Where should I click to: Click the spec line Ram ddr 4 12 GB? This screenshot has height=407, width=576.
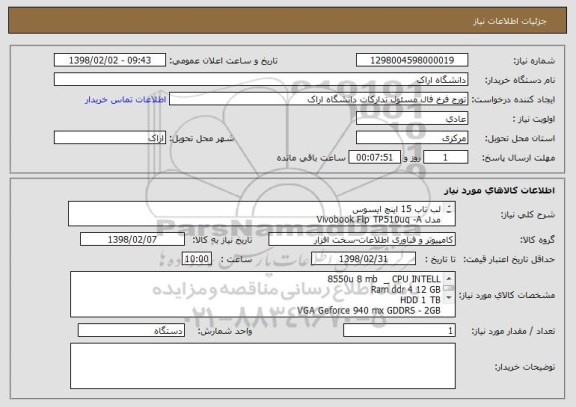(x=406, y=289)
